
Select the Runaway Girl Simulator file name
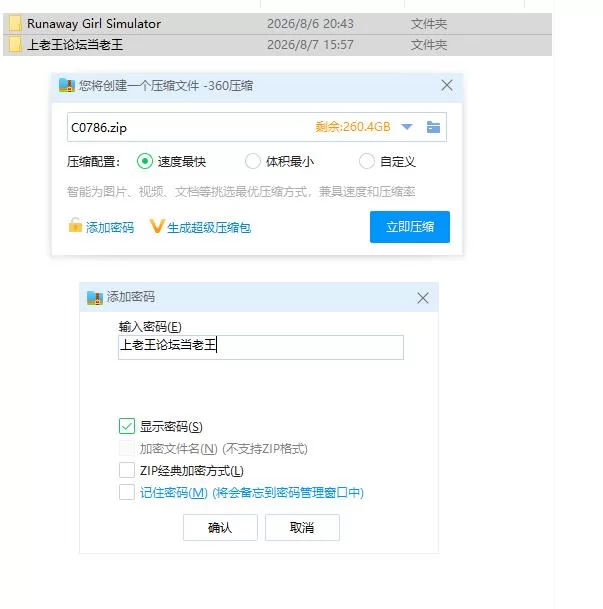pos(94,24)
